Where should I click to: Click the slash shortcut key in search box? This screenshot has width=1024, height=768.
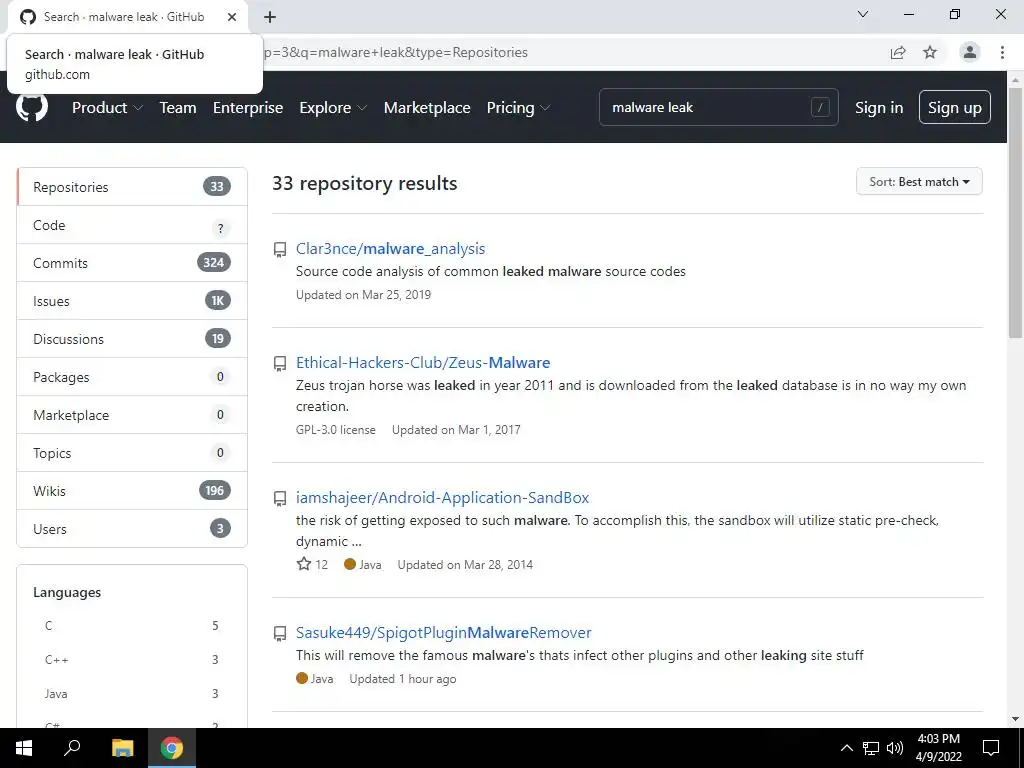pos(820,107)
